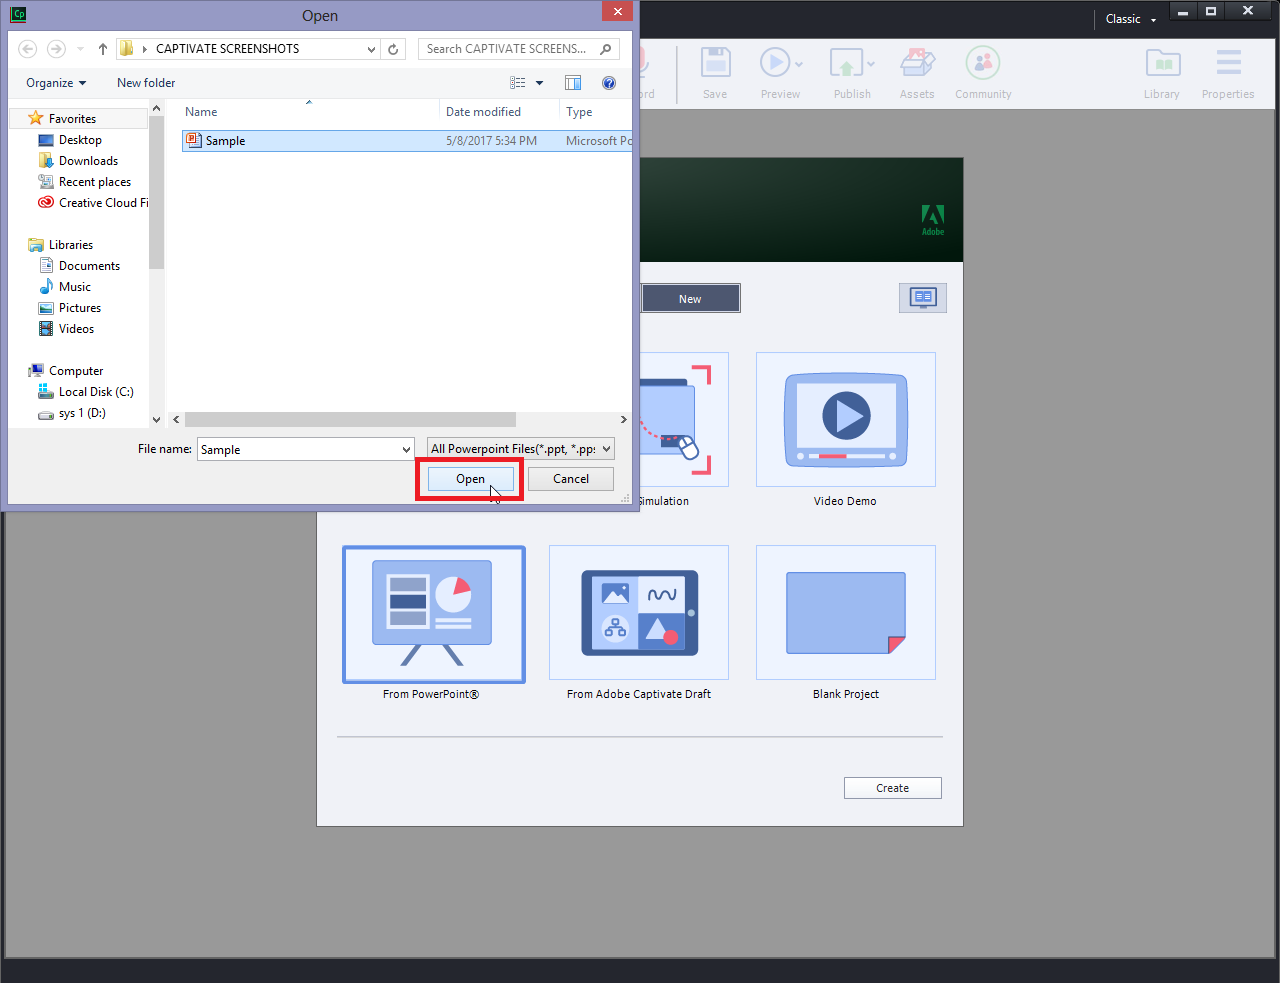Click the Cancel button
The width and height of the screenshot is (1280, 983).
[x=571, y=479]
